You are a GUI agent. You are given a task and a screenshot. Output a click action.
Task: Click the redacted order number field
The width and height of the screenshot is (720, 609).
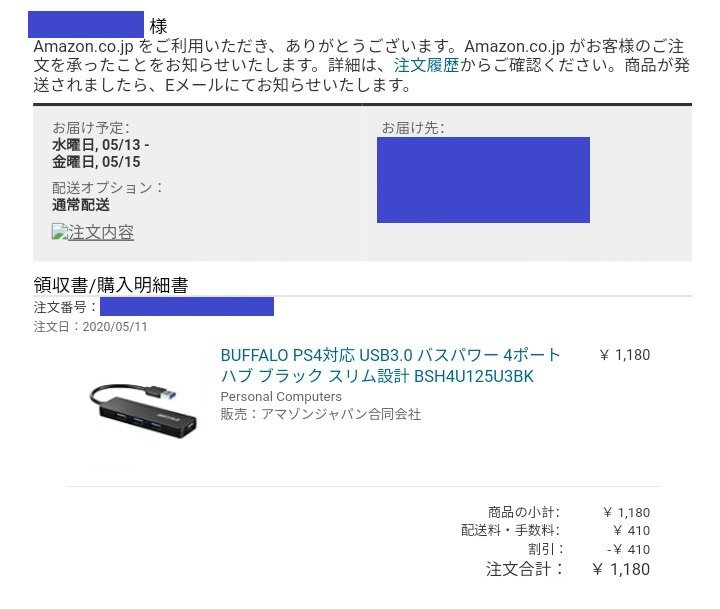coord(187,306)
